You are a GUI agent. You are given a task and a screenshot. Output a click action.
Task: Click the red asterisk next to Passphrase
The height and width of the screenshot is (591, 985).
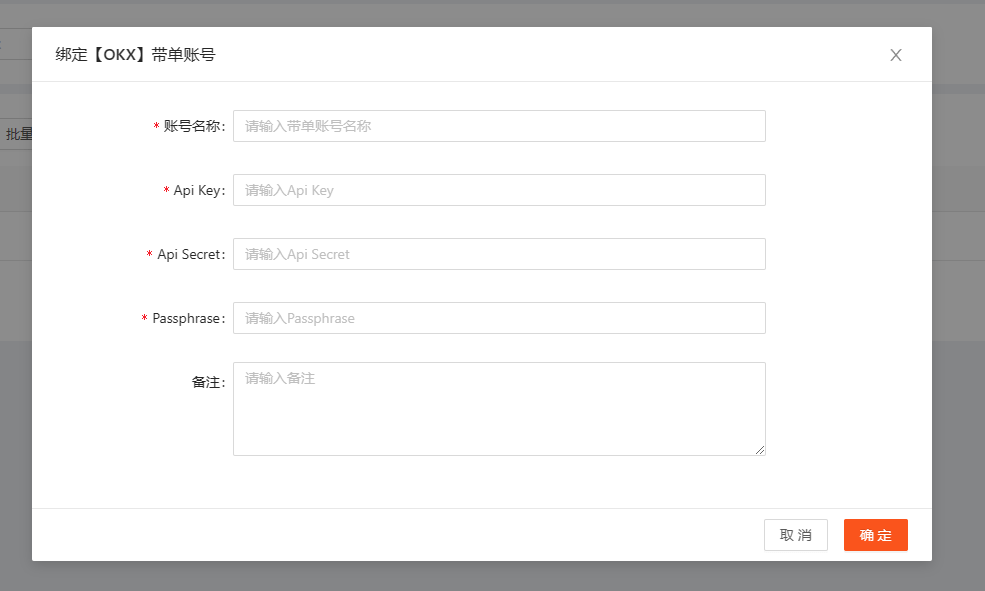[x=144, y=318]
